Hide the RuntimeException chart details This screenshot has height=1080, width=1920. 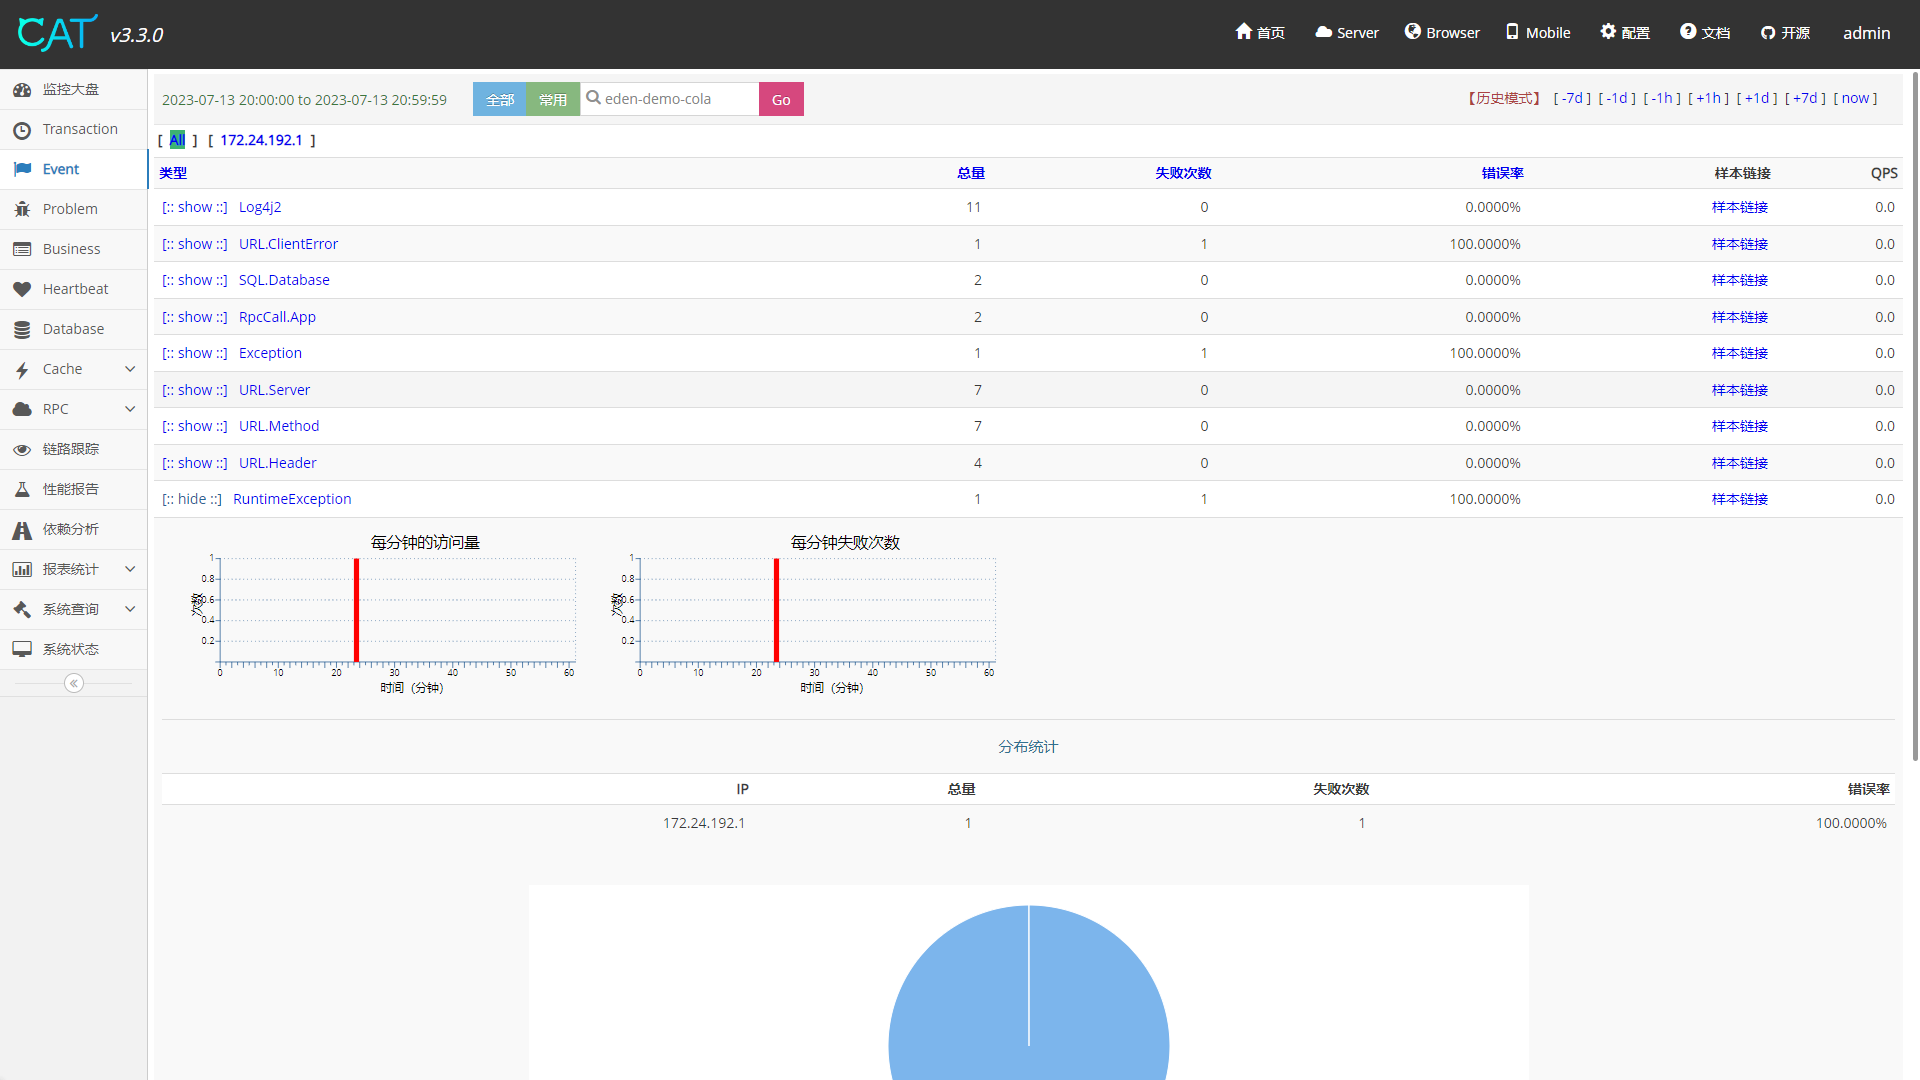pyautogui.click(x=192, y=499)
